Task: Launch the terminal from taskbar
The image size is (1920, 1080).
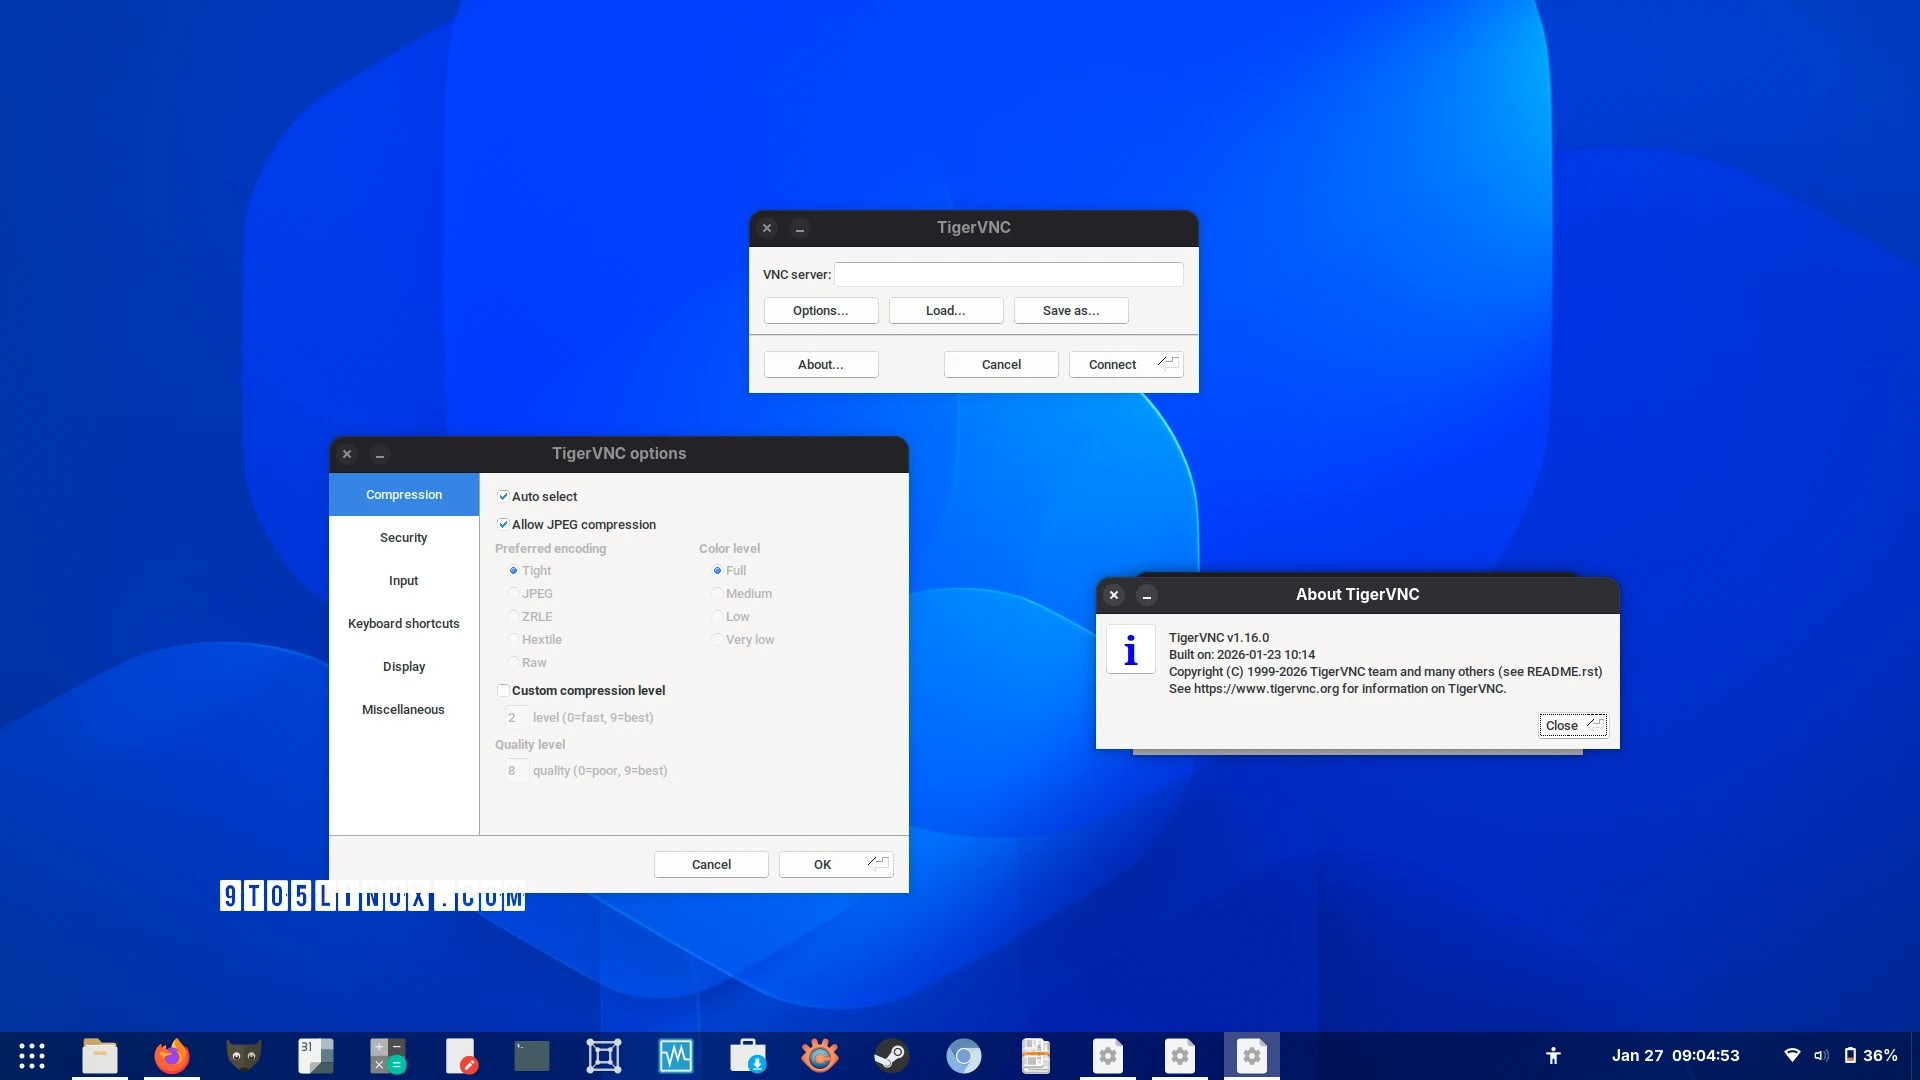Action: 531,1056
